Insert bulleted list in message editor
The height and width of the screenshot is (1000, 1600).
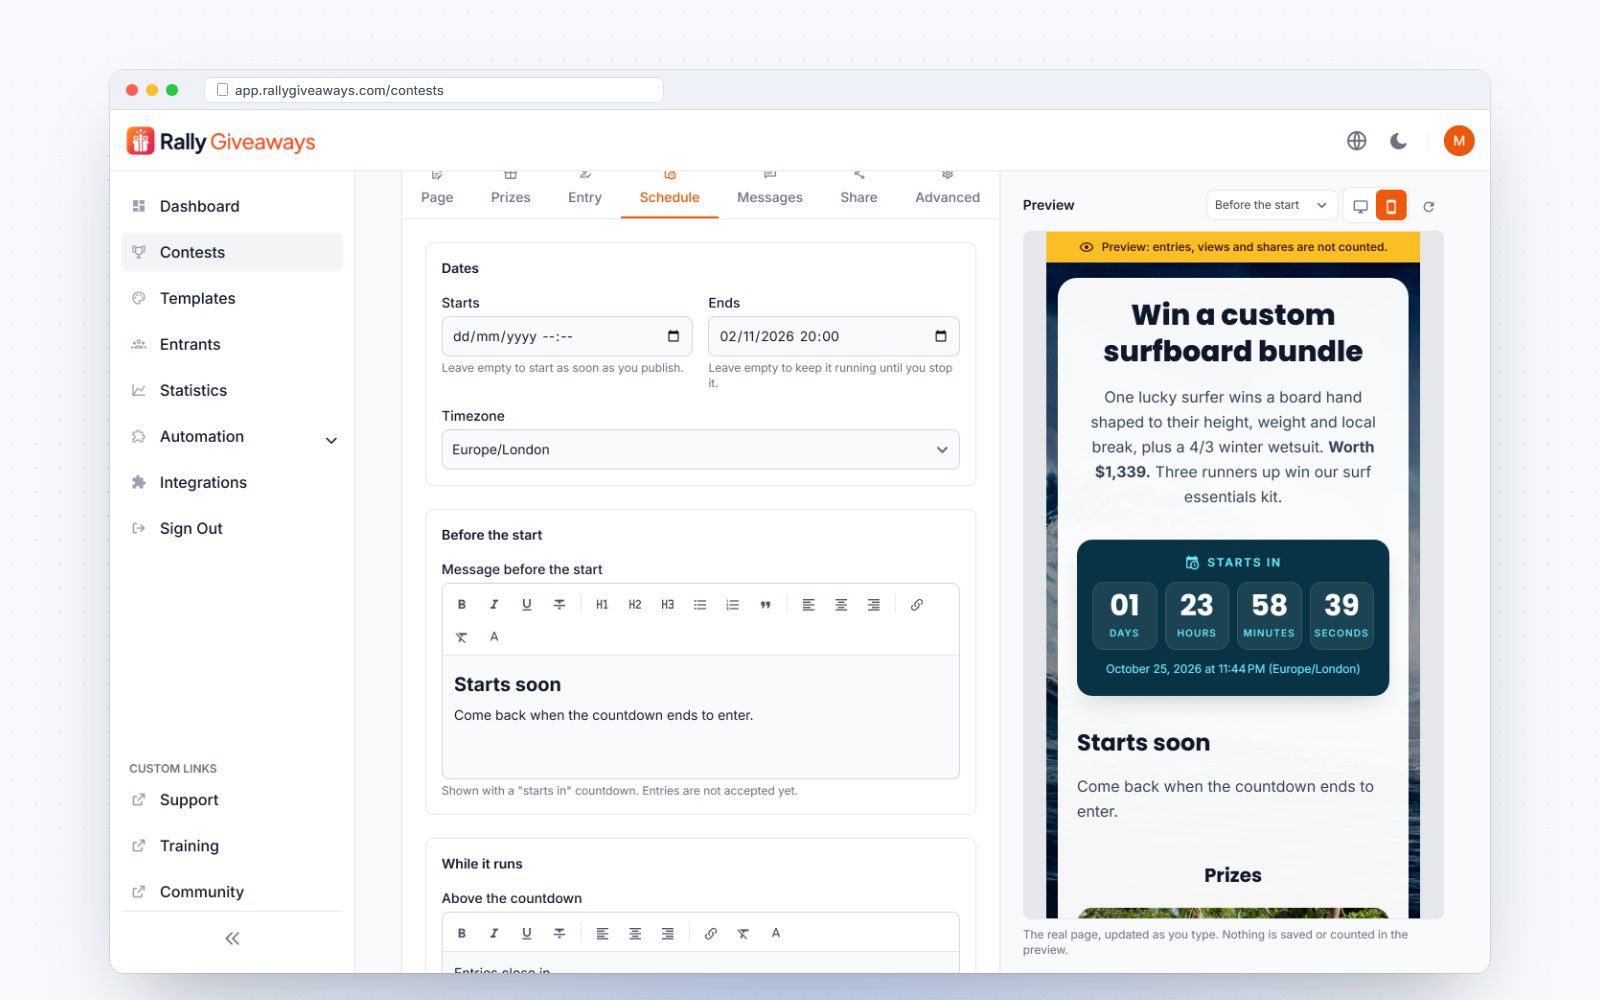point(700,605)
